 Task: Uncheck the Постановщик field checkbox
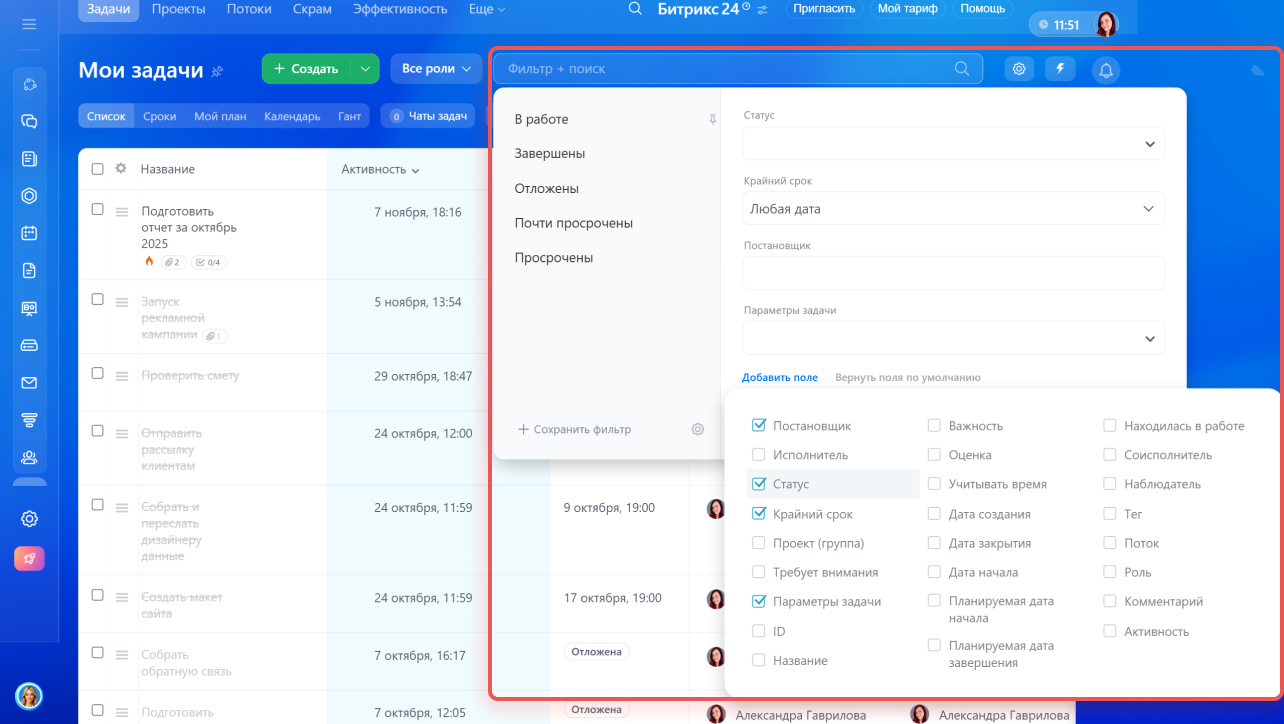758,426
